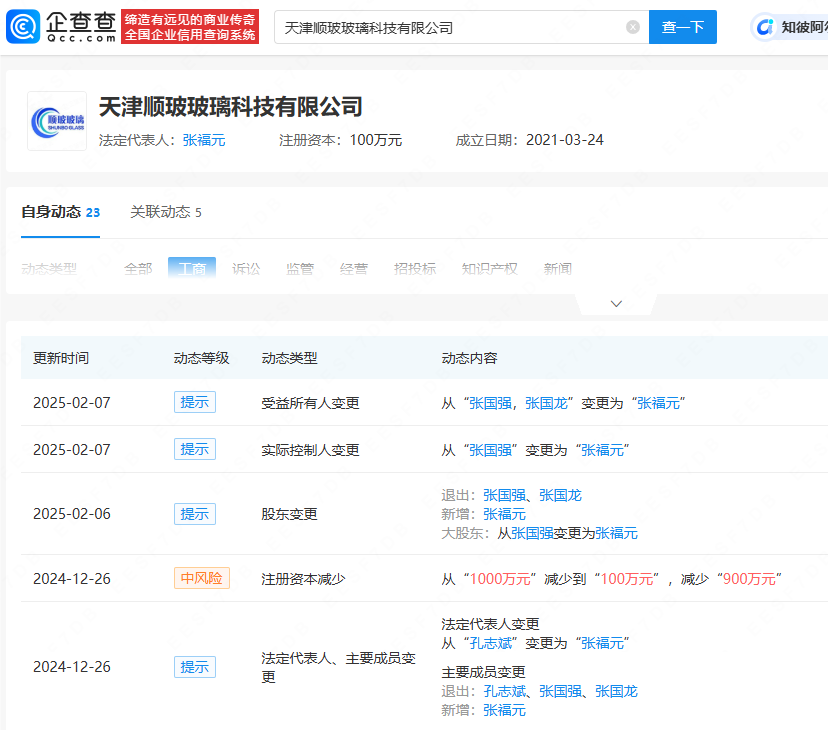The height and width of the screenshot is (730, 828).
Task: Select the 招投标 filter
Action: tap(415, 269)
